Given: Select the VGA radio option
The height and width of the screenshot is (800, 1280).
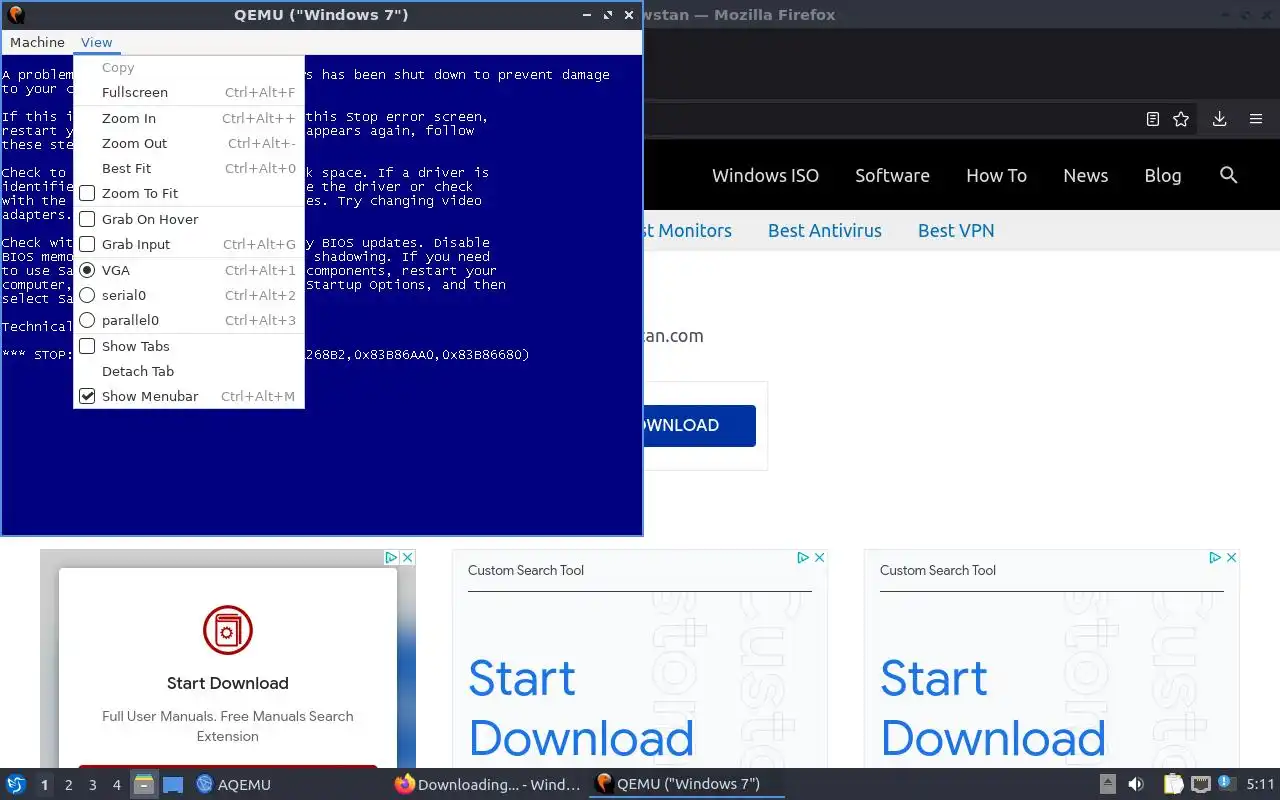Looking at the screenshot, I should pos(87,270).
